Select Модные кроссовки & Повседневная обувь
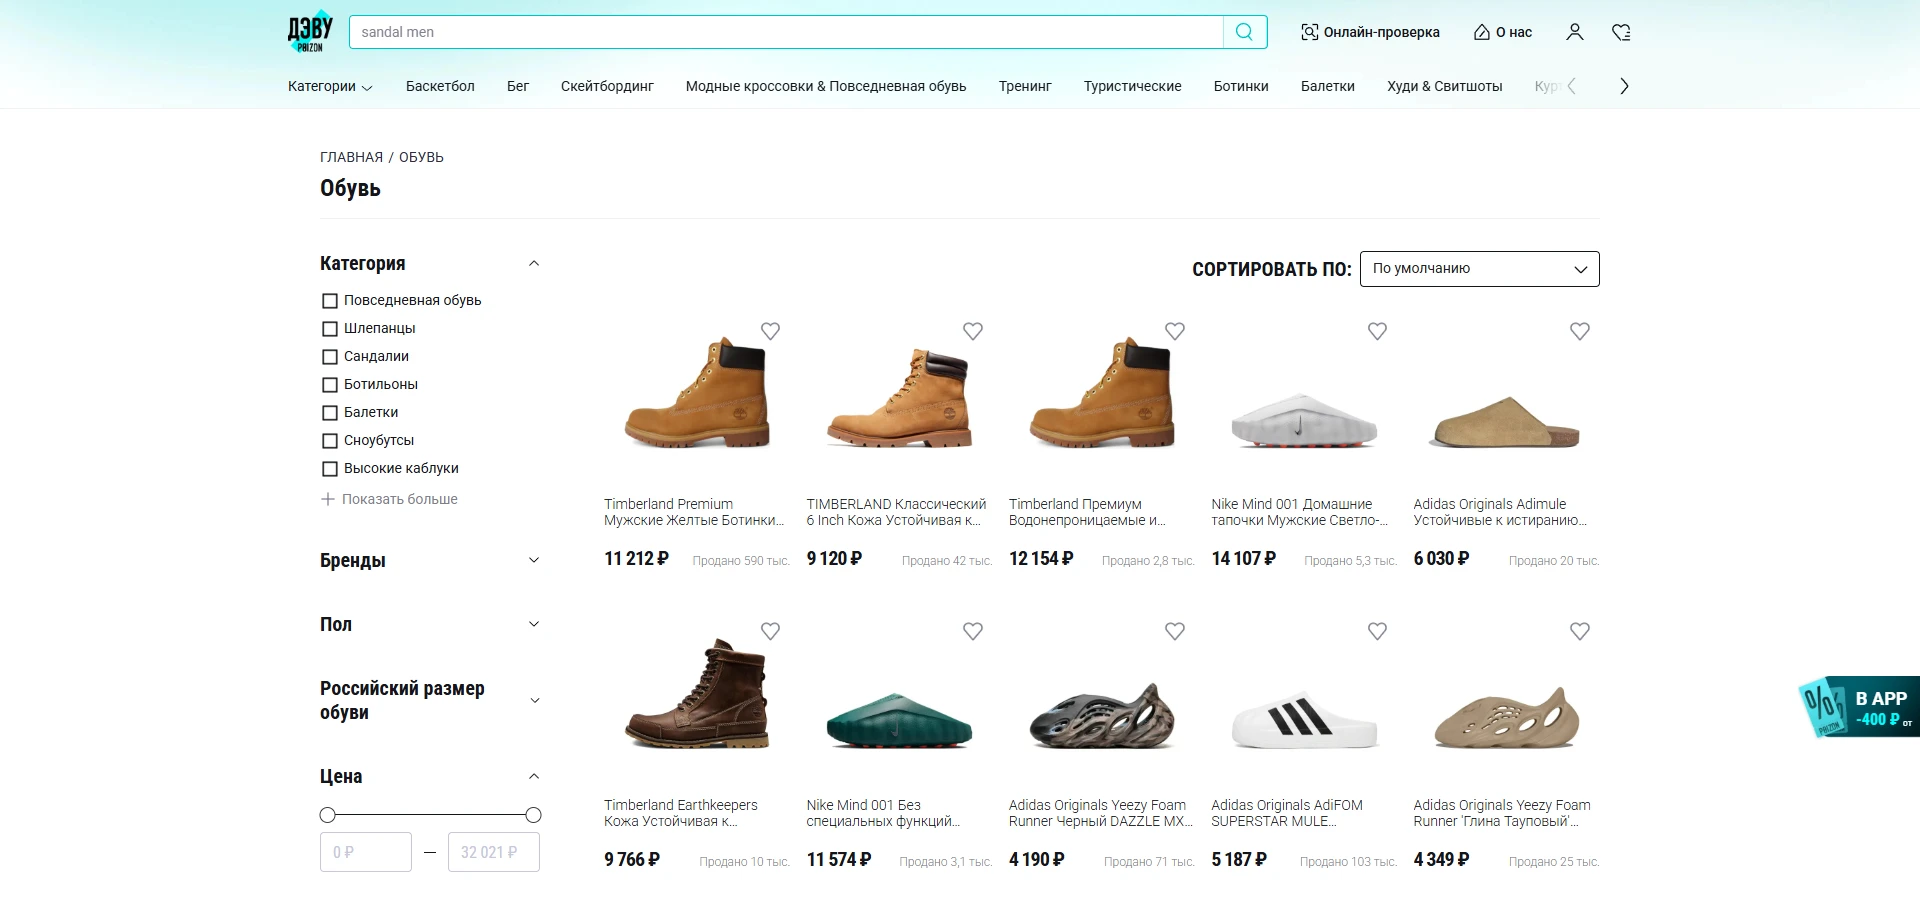This screenshot has width=1920, height=919. pyautogui.click(x=826, y=86)
